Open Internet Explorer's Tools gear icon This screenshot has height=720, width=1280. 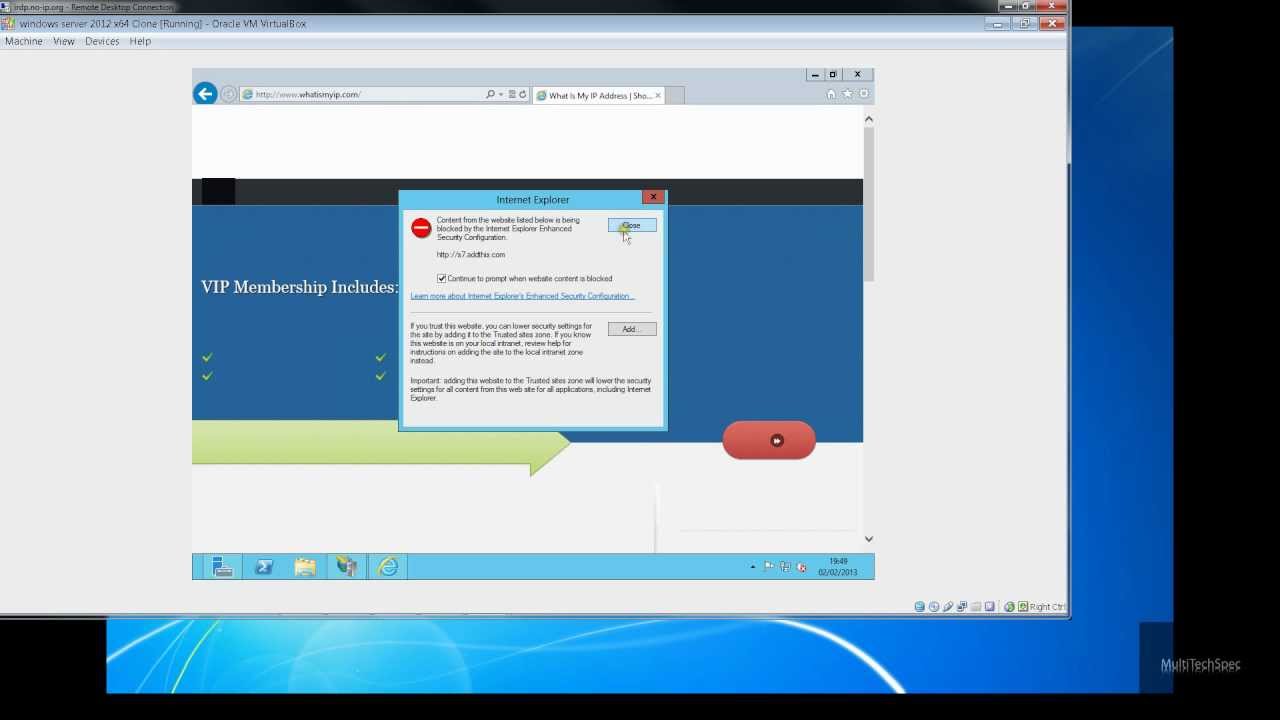point(864,94)
